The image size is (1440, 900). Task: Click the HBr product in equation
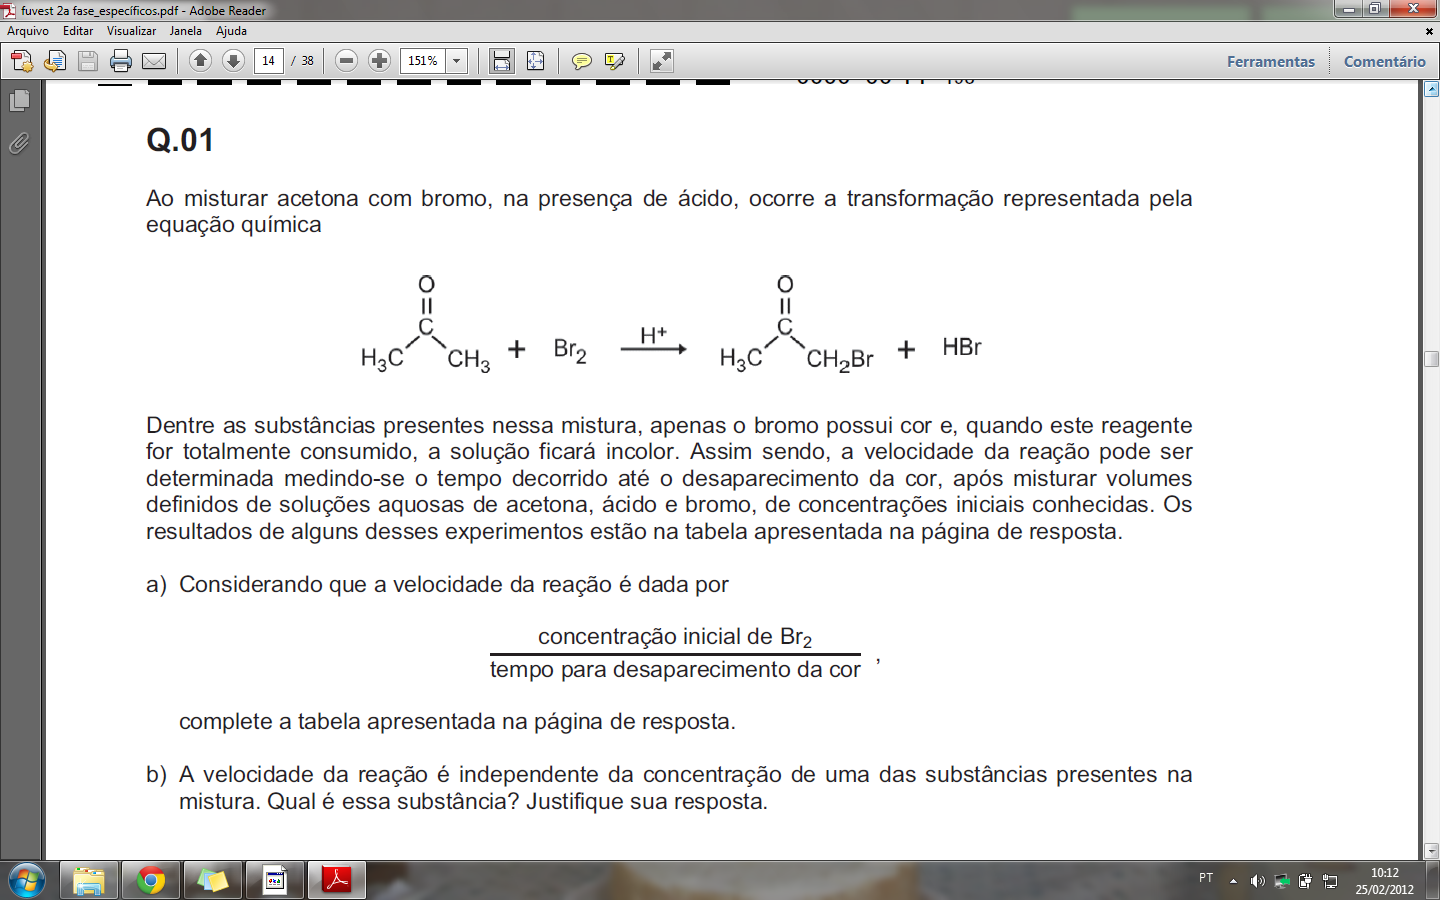(x=962, y=347)
